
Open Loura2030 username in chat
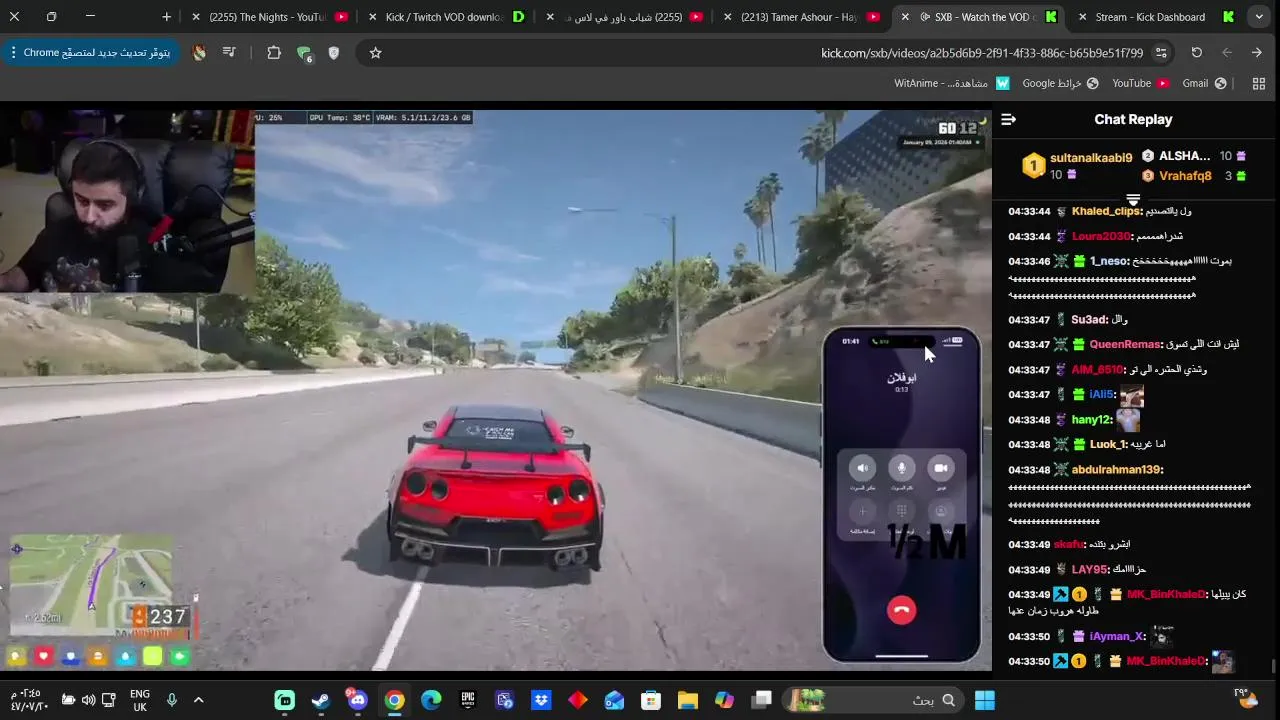(x=1101, y=237)
